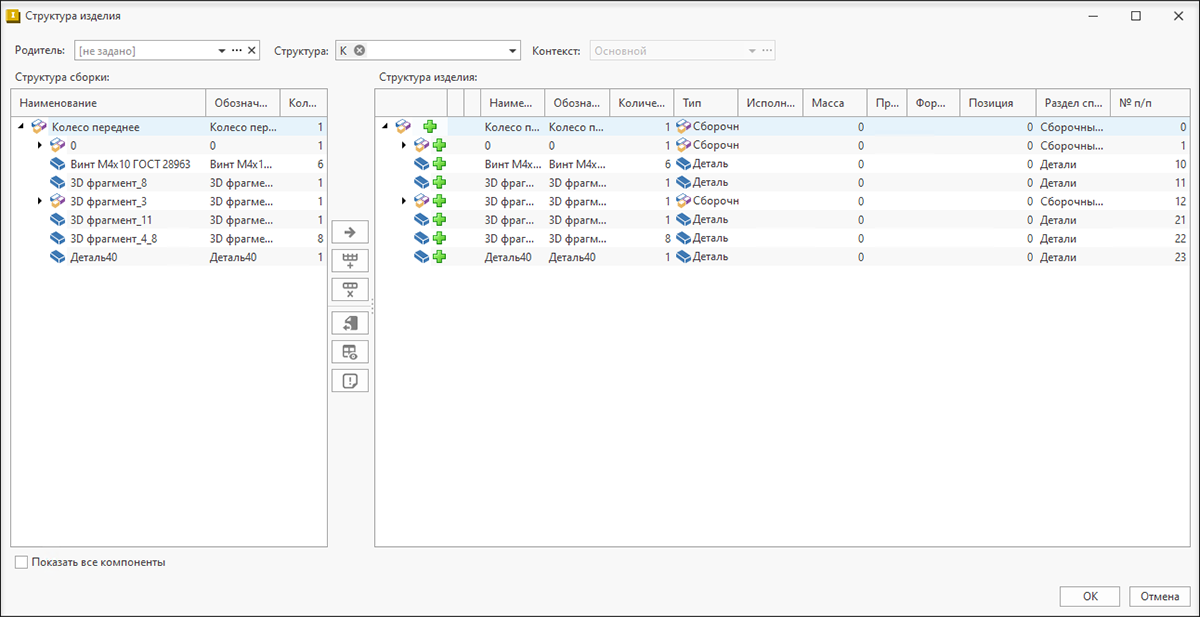
Task: Open the Родитель dropdown arrow
Action: coord(221,50)
